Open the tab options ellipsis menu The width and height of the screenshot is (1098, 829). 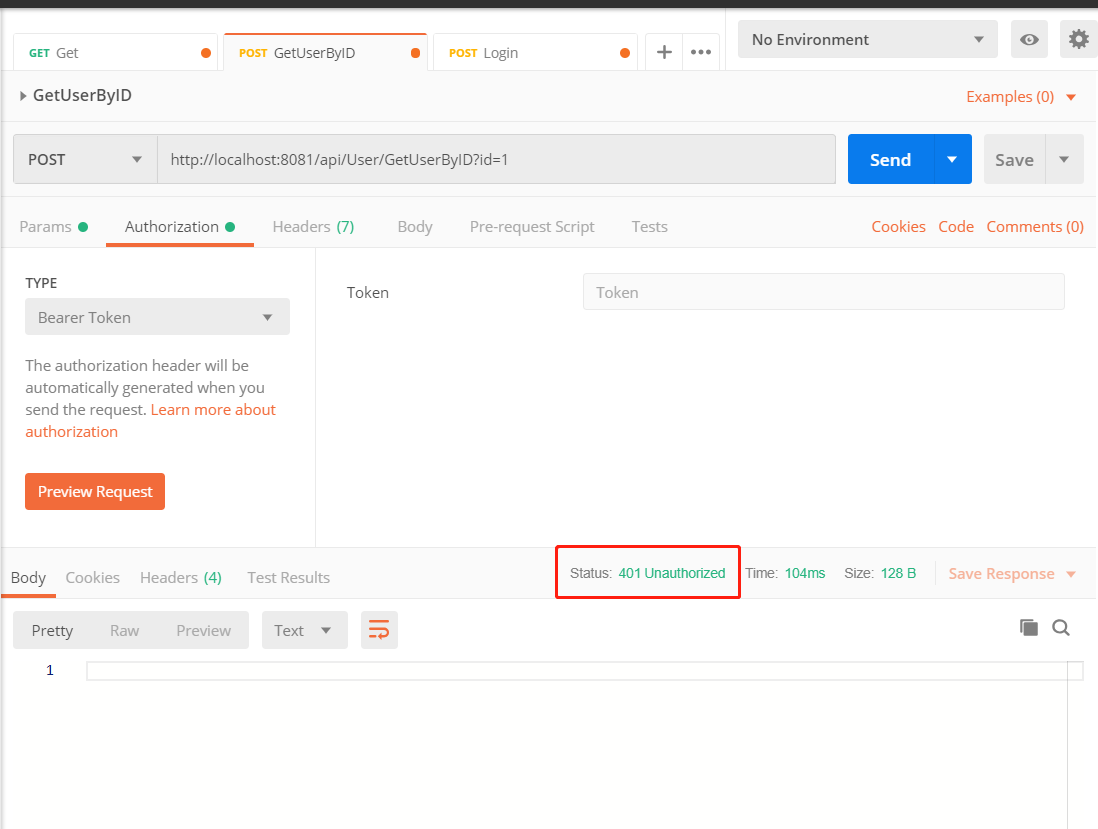701,53
